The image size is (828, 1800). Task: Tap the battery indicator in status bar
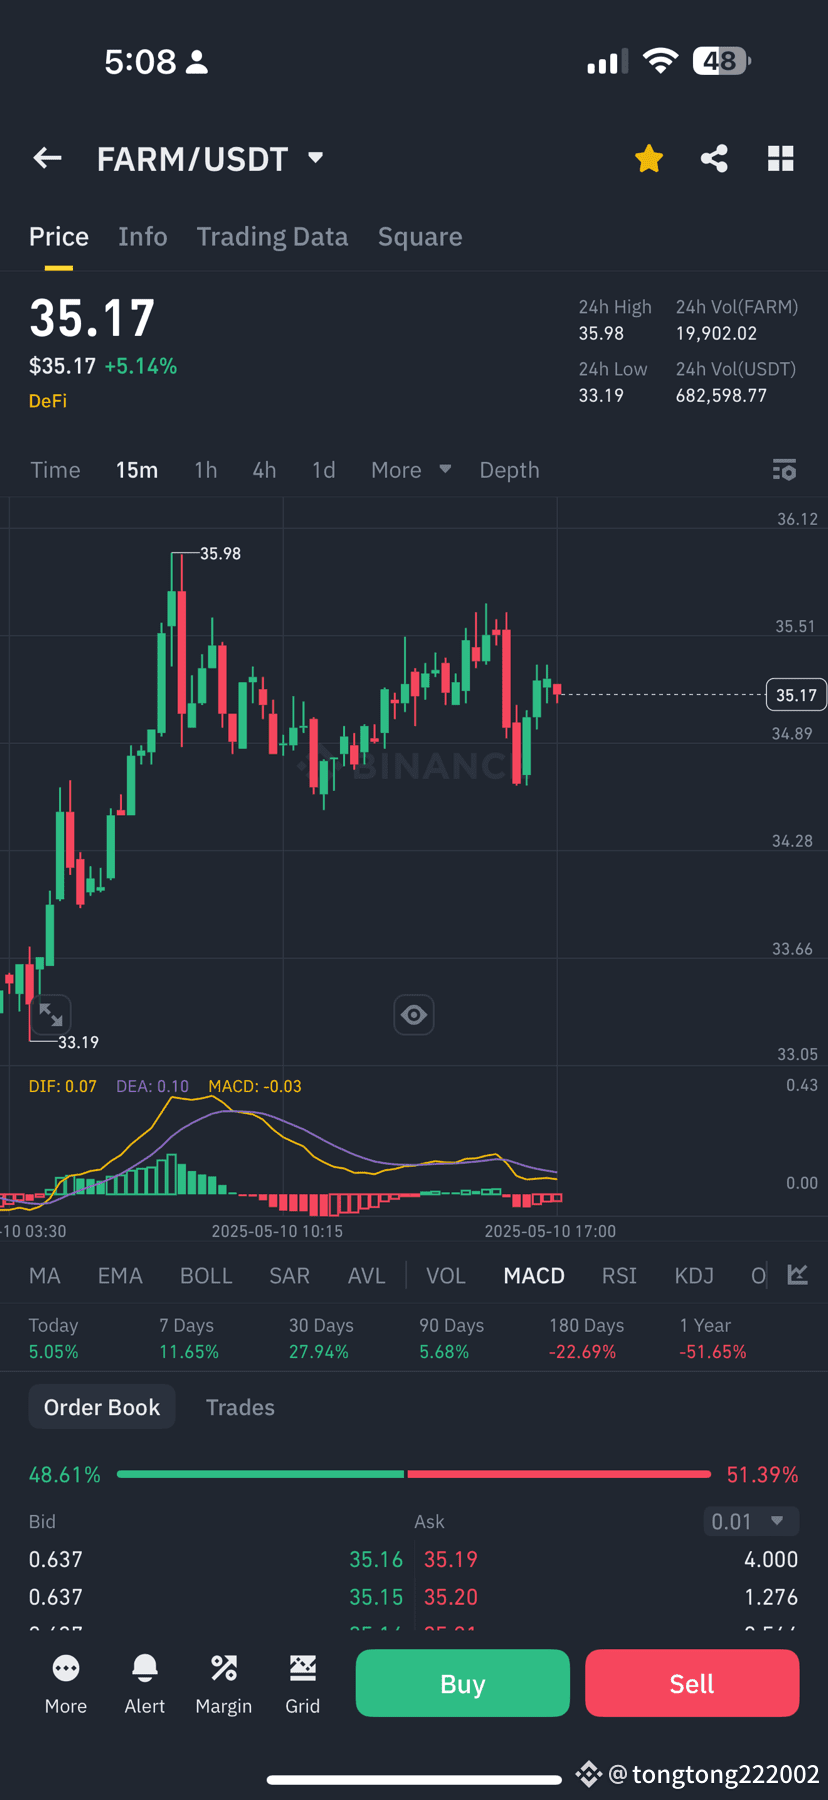pyautogui.click(x=722, y=61)
